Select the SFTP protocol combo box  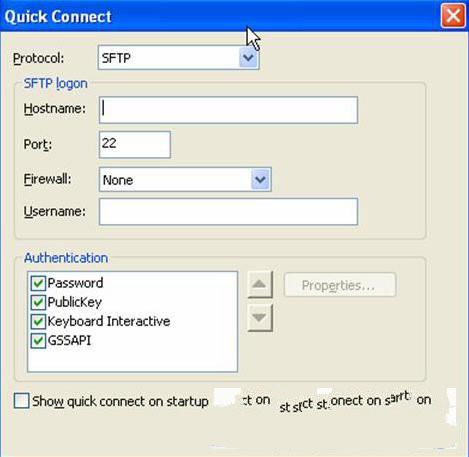point(178,58)
